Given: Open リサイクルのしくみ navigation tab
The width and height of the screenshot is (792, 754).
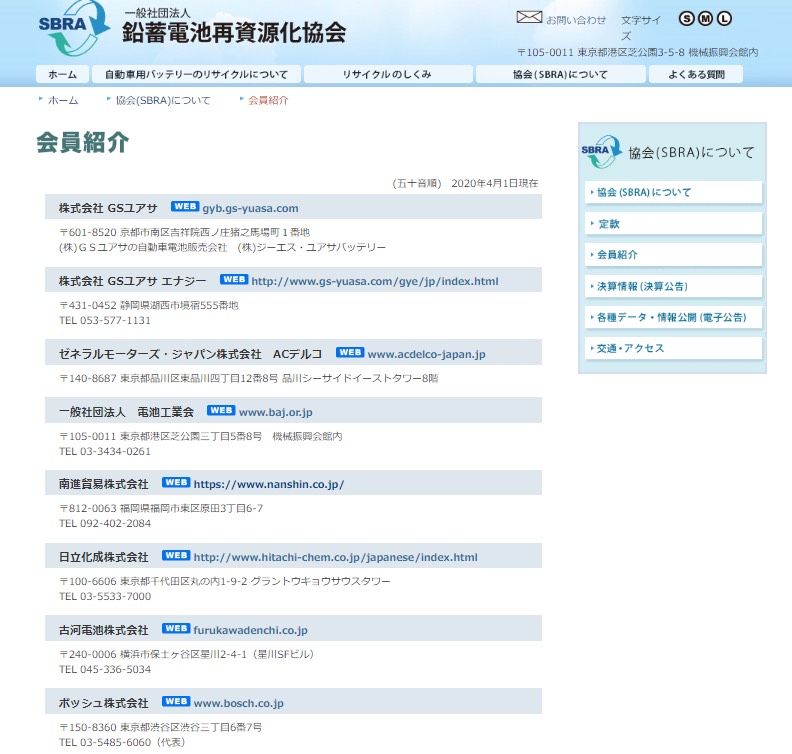Looking at the screenshot, I should [x=387, y=74].
